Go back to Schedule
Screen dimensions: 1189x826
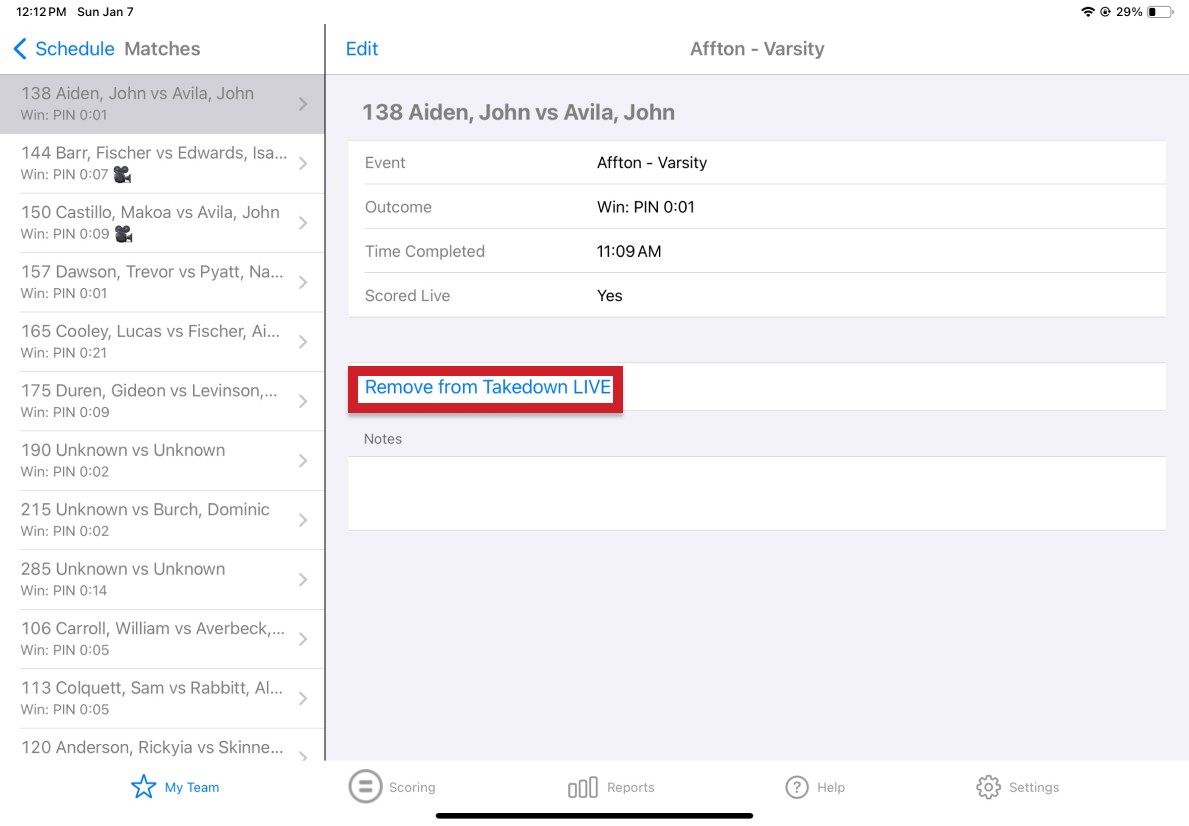click(75, 49)
